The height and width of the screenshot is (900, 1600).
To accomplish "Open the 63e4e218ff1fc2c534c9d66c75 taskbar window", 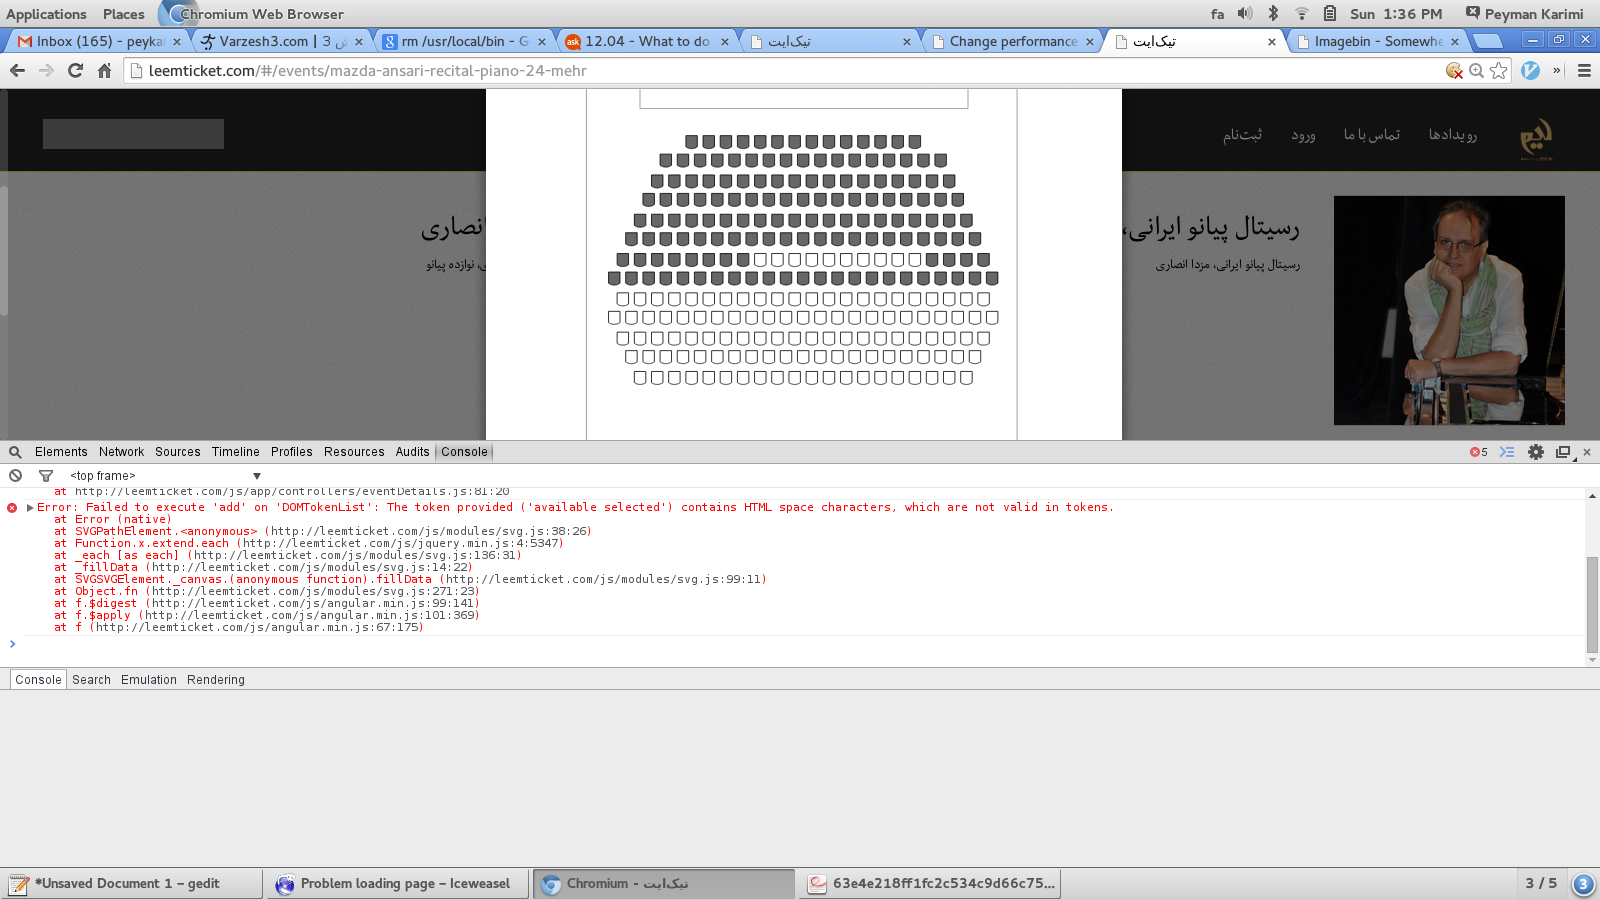I will coord(930,884).
